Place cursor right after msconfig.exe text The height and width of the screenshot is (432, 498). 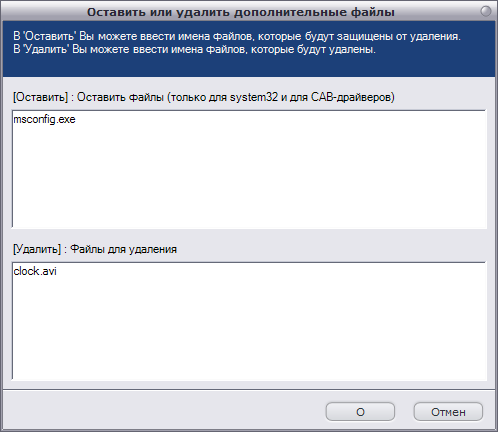coord(76,119)
